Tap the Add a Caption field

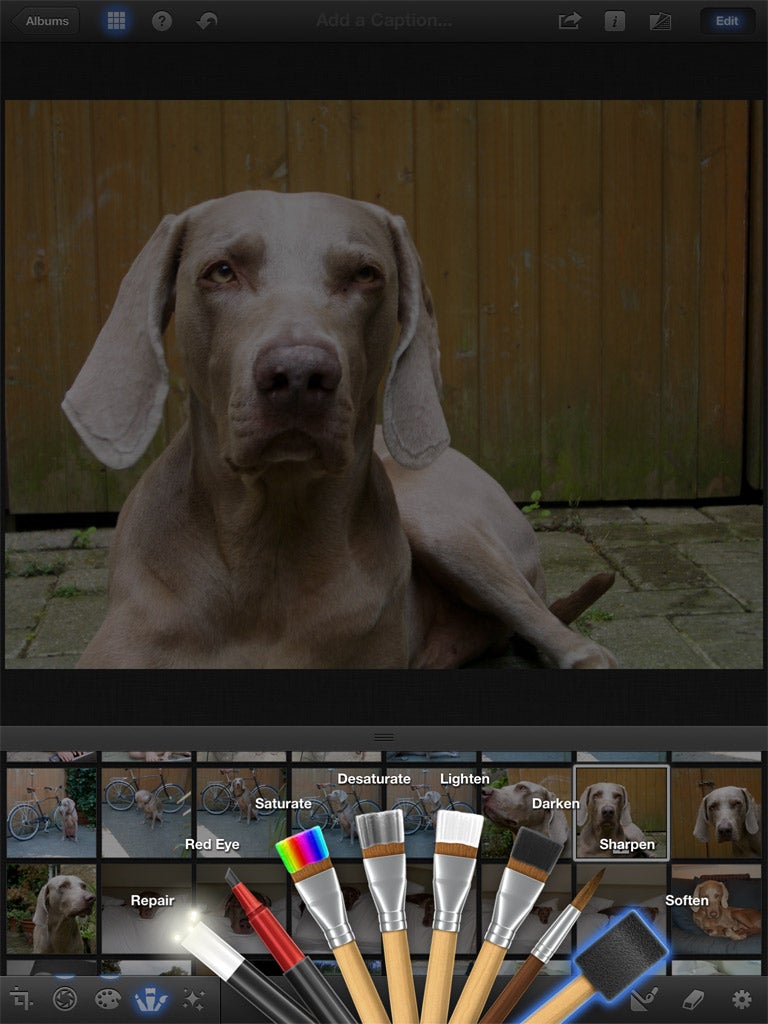pos(384,21)
